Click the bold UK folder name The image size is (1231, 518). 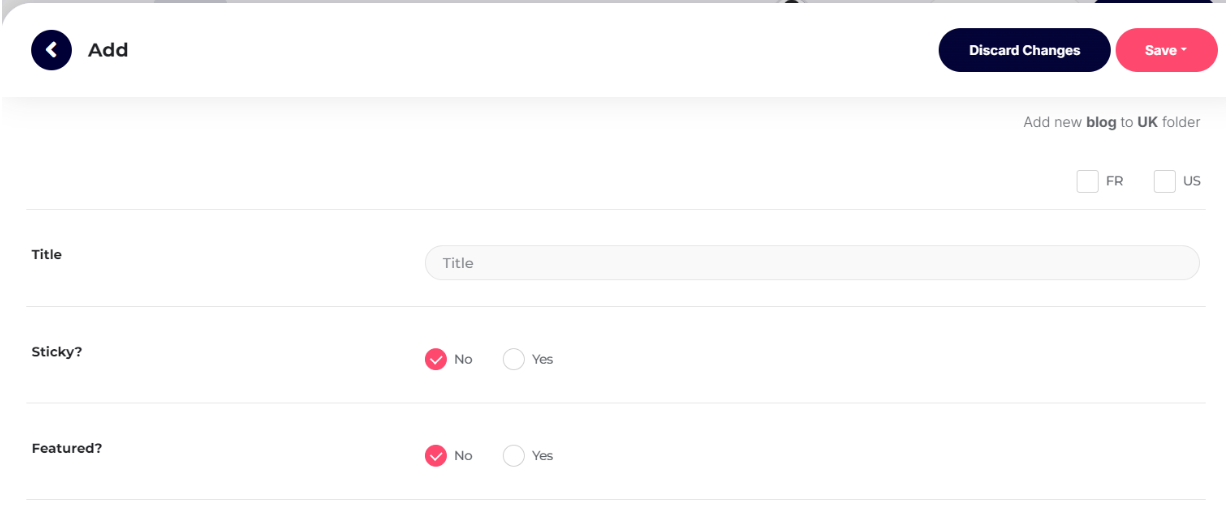(1147, 122)
